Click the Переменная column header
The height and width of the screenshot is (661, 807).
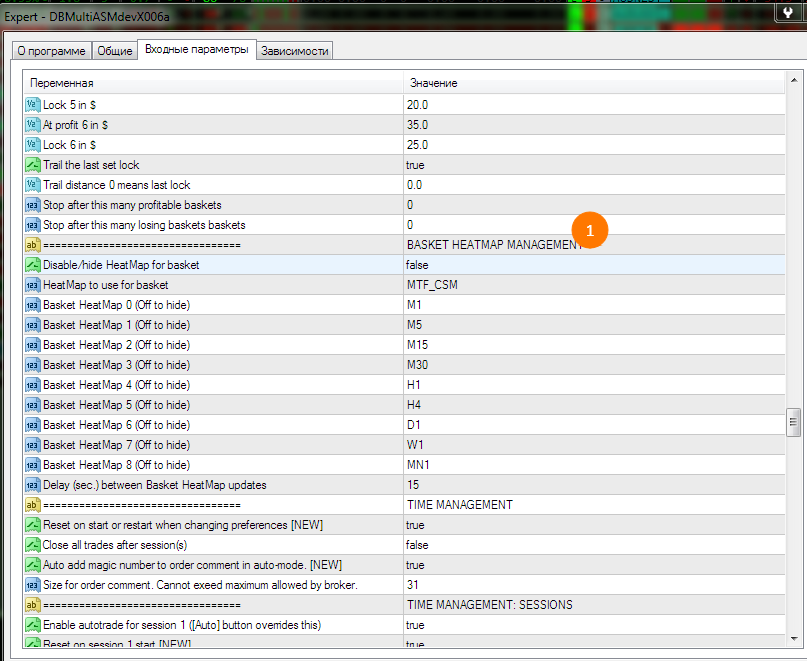tap(213, 83)
